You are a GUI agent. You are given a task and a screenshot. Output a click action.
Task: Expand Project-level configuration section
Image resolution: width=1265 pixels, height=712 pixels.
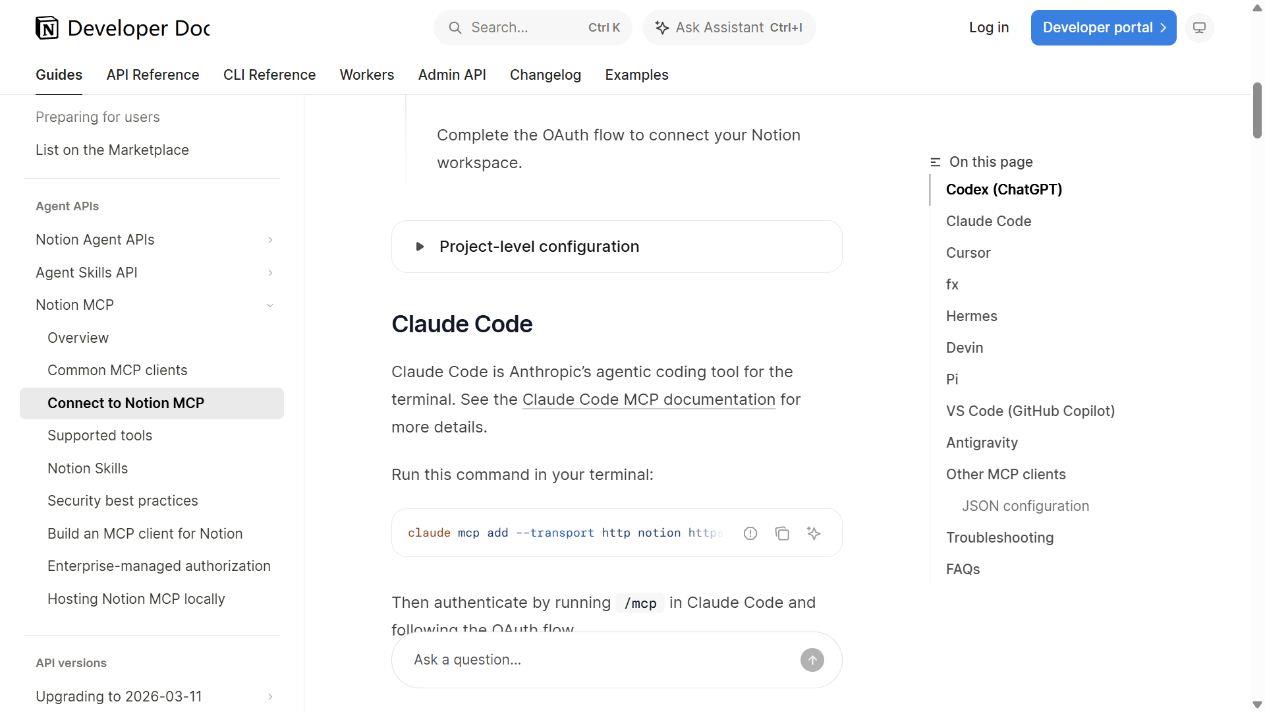pos(617,247)
